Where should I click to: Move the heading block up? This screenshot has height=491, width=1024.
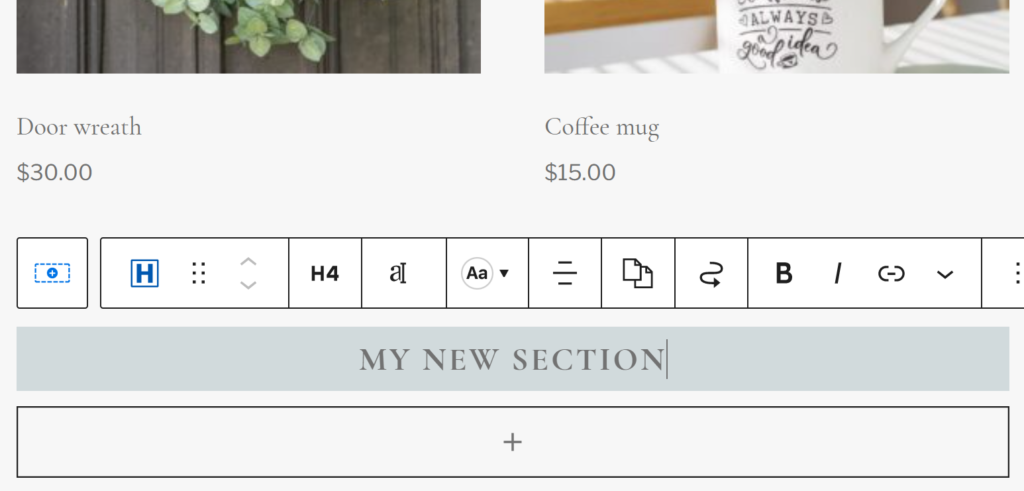point(248,262)
